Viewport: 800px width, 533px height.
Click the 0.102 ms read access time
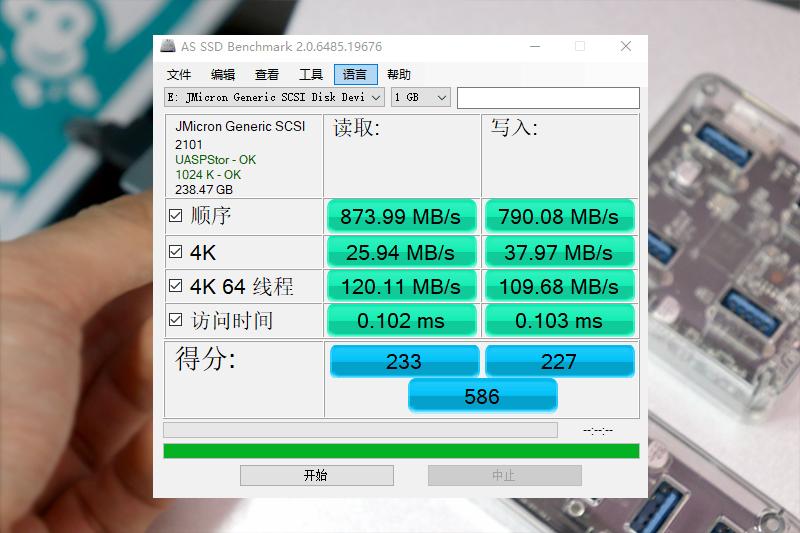click(x=402, y=321)
